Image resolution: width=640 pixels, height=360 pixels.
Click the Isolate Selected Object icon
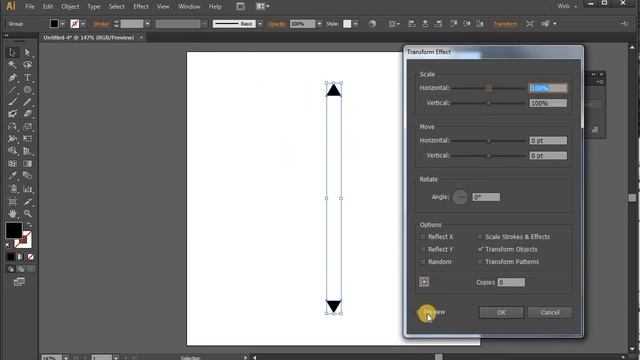pyautogui.click(x=530, y=24)
